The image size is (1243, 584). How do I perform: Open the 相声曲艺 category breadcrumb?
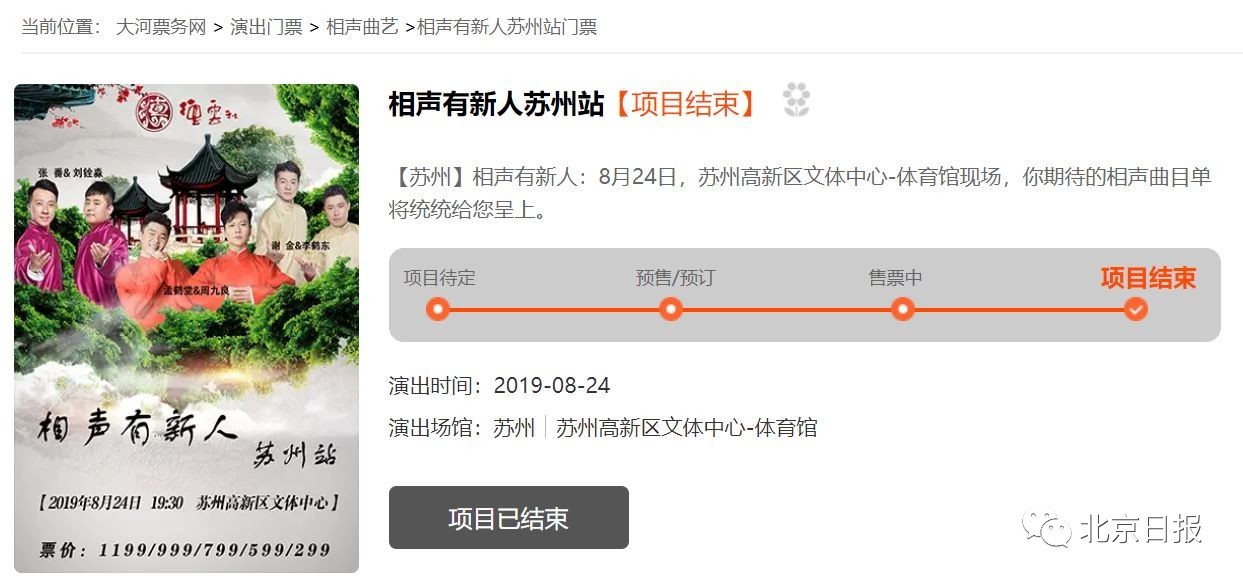362,27
